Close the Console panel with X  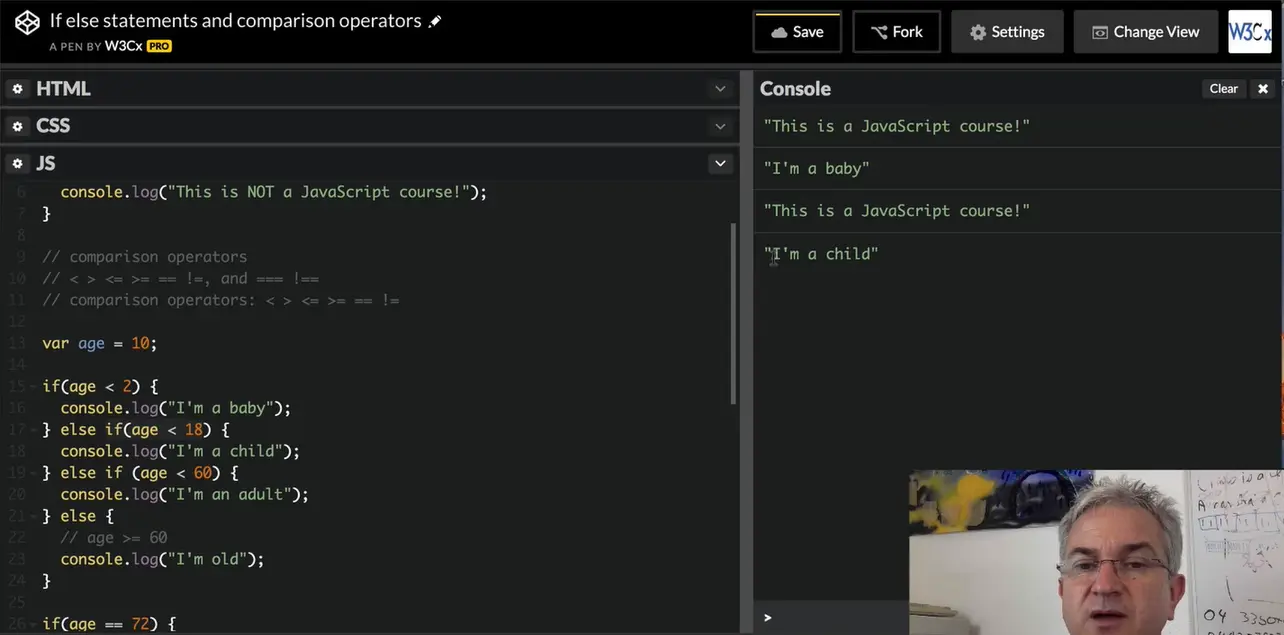click(1263, 89)
